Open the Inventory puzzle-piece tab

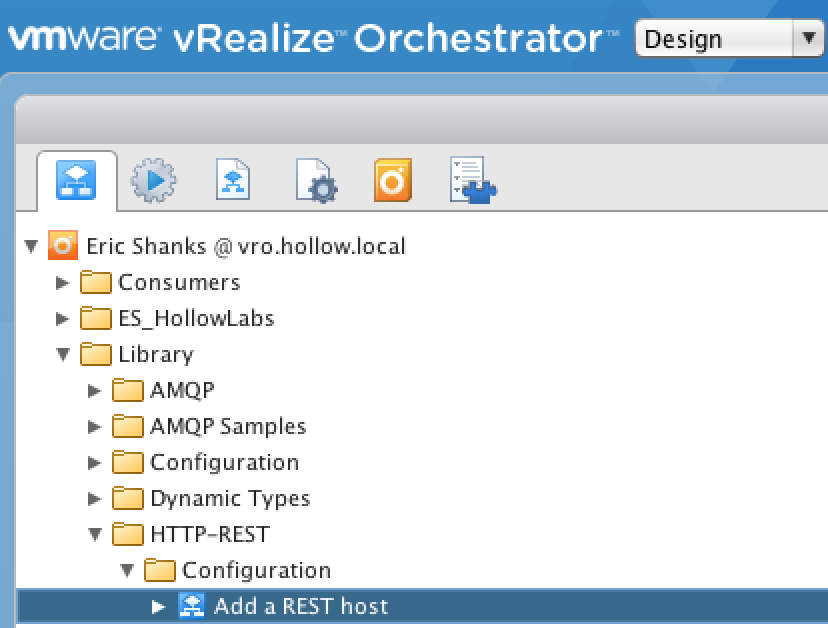pos(473,181)
